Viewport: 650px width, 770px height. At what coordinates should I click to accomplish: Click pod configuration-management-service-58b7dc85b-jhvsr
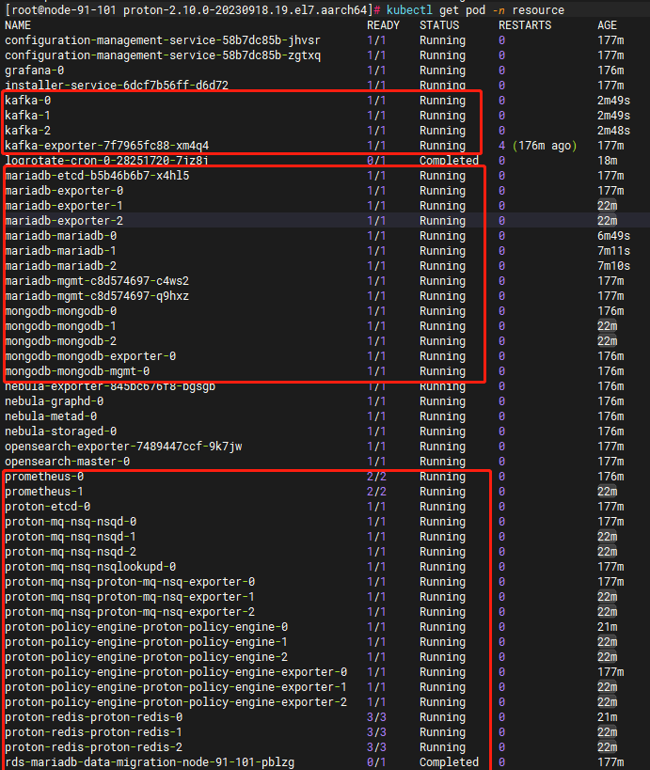162,40
